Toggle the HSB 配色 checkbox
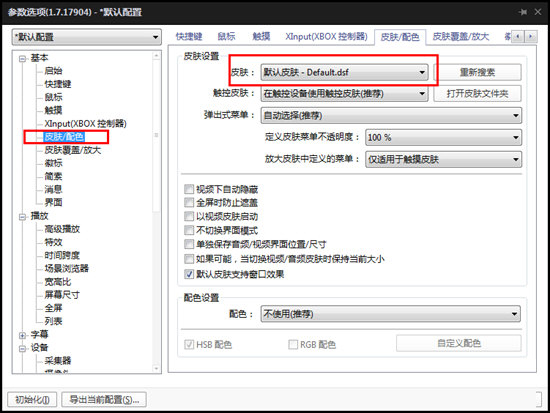 (x=189, y=345)
